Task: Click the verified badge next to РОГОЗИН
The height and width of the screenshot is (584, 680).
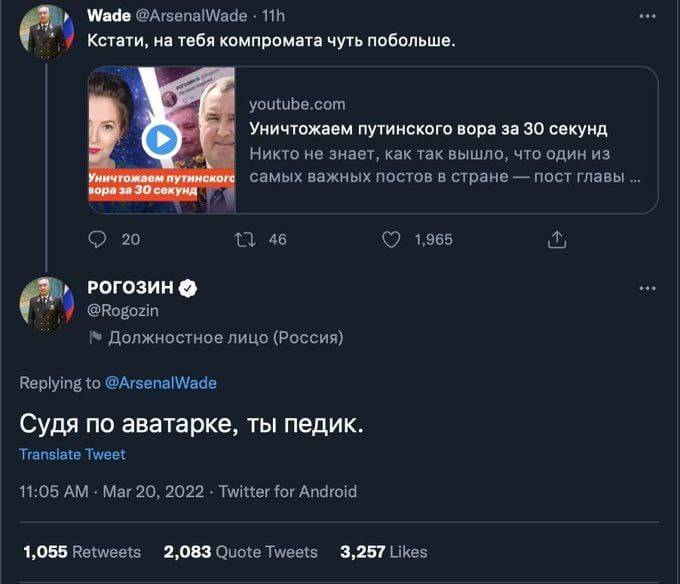Action: 188,288
